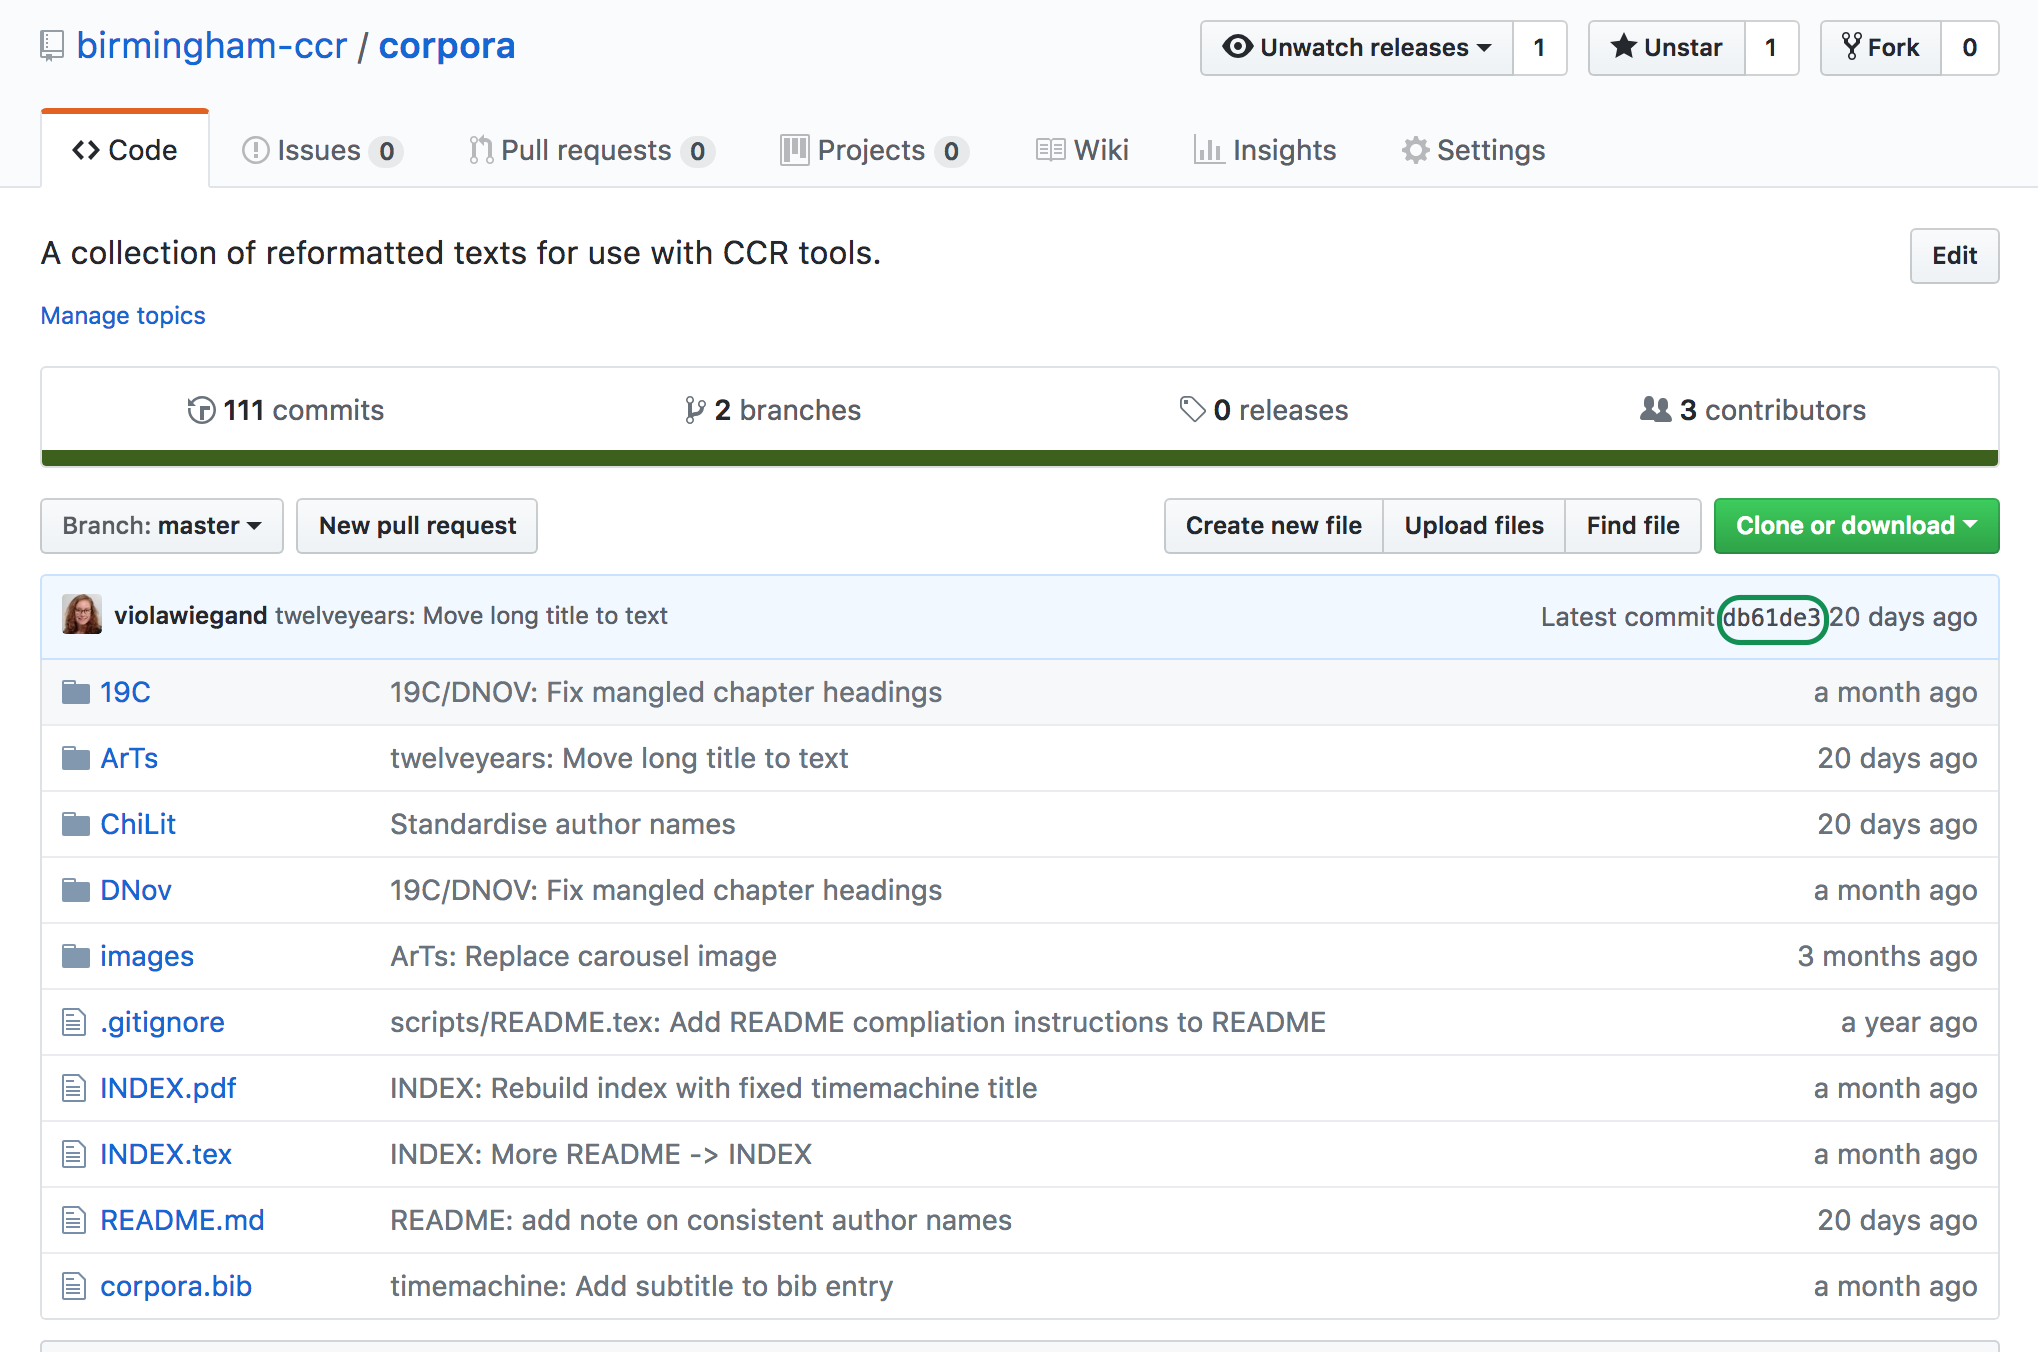Image resolution: width=2038 pixels, height=1352 pixels.
Task: Click the Settings gear icon
Action: tap(1415, 150)
